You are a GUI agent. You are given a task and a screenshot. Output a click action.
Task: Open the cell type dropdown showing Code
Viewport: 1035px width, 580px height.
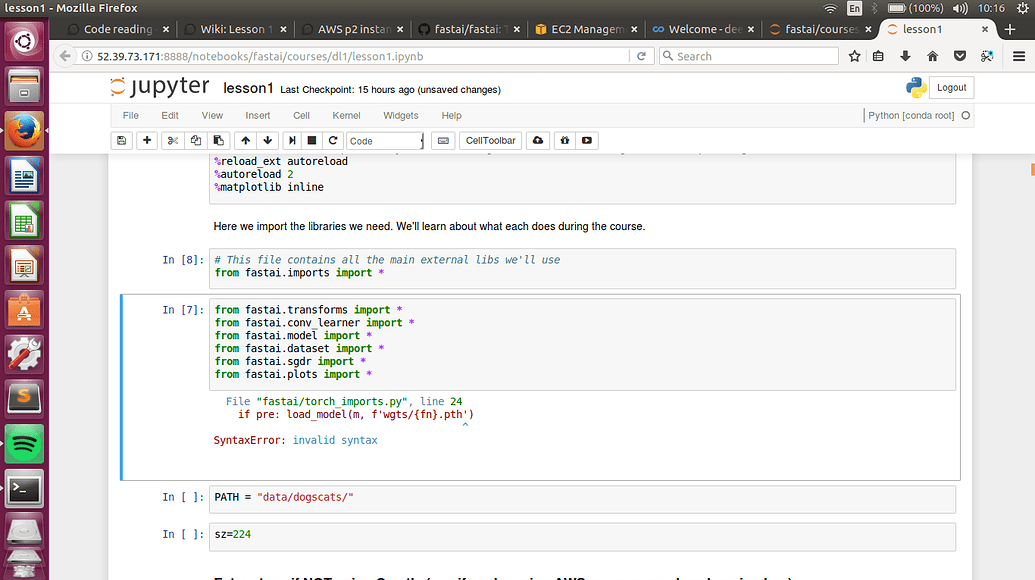click(386, 141)
